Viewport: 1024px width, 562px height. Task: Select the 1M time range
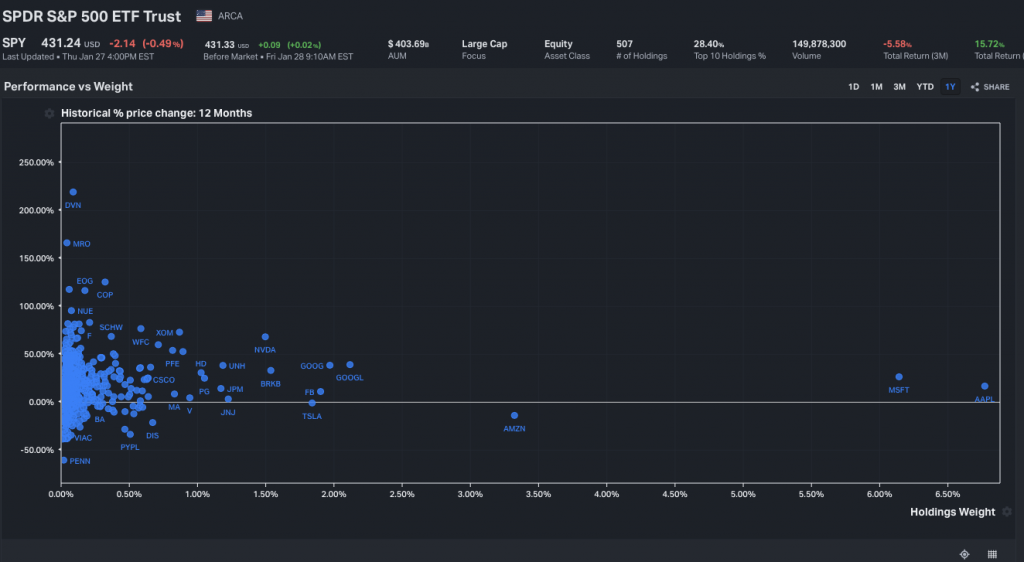tap(876, 87)
